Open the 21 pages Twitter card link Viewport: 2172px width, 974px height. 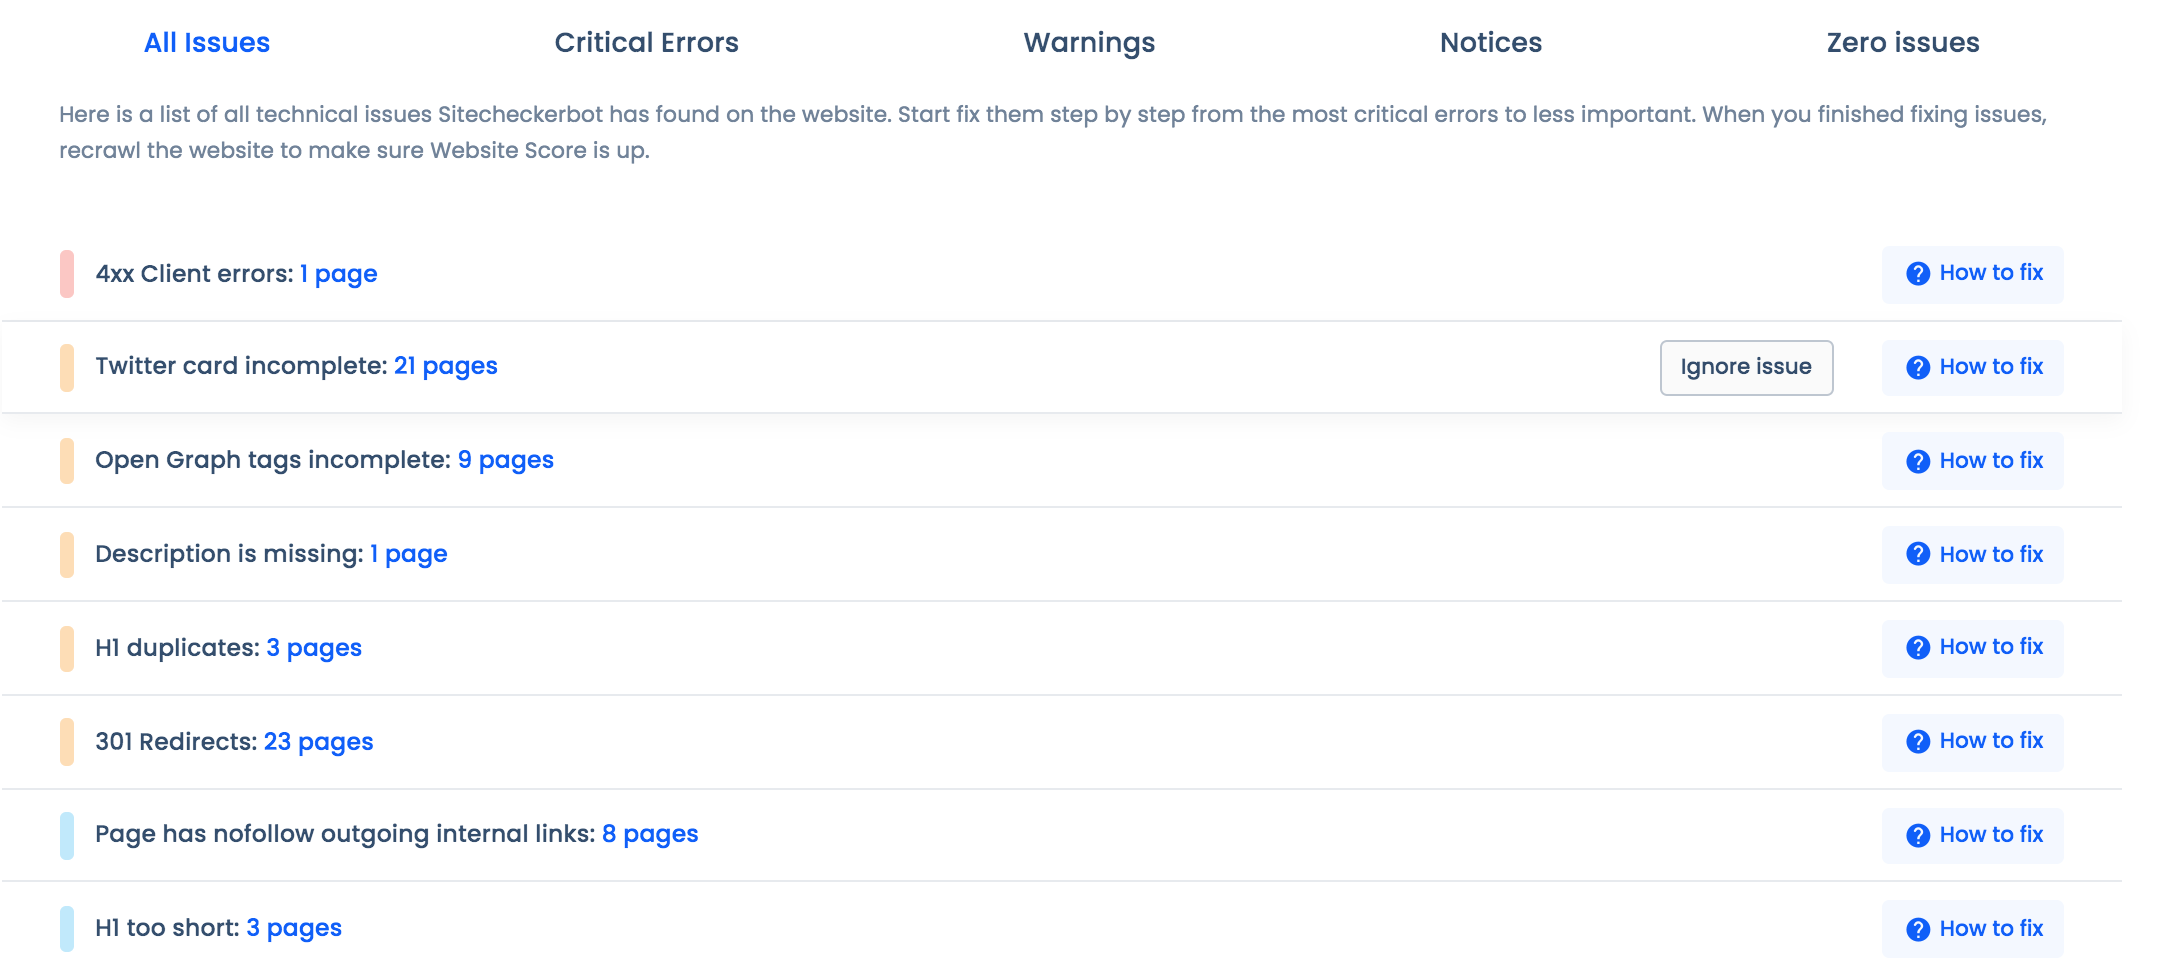click(445, 366)
